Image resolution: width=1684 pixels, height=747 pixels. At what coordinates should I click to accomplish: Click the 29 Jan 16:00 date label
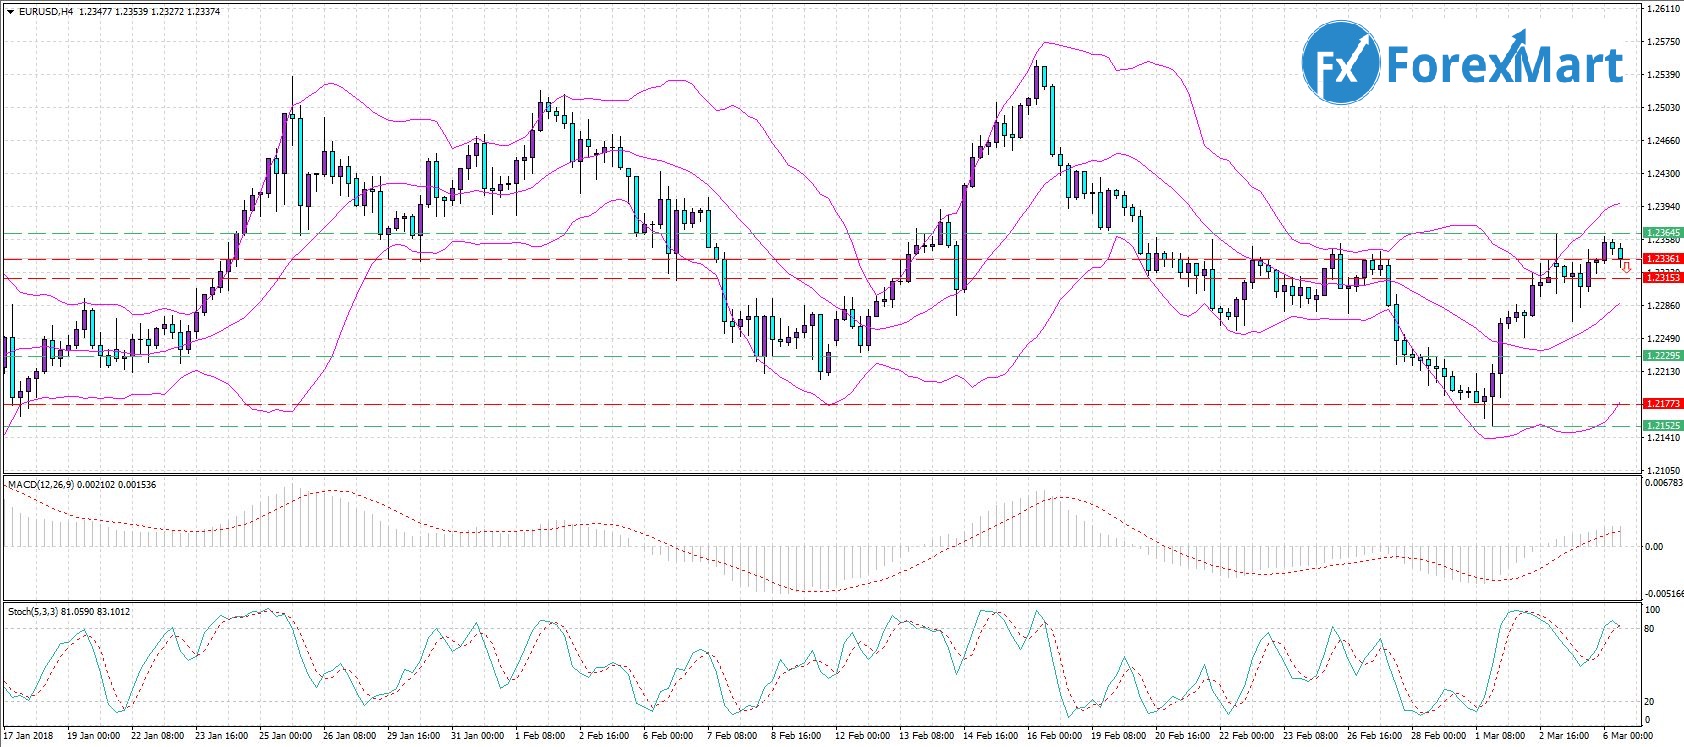pos(413,736)
